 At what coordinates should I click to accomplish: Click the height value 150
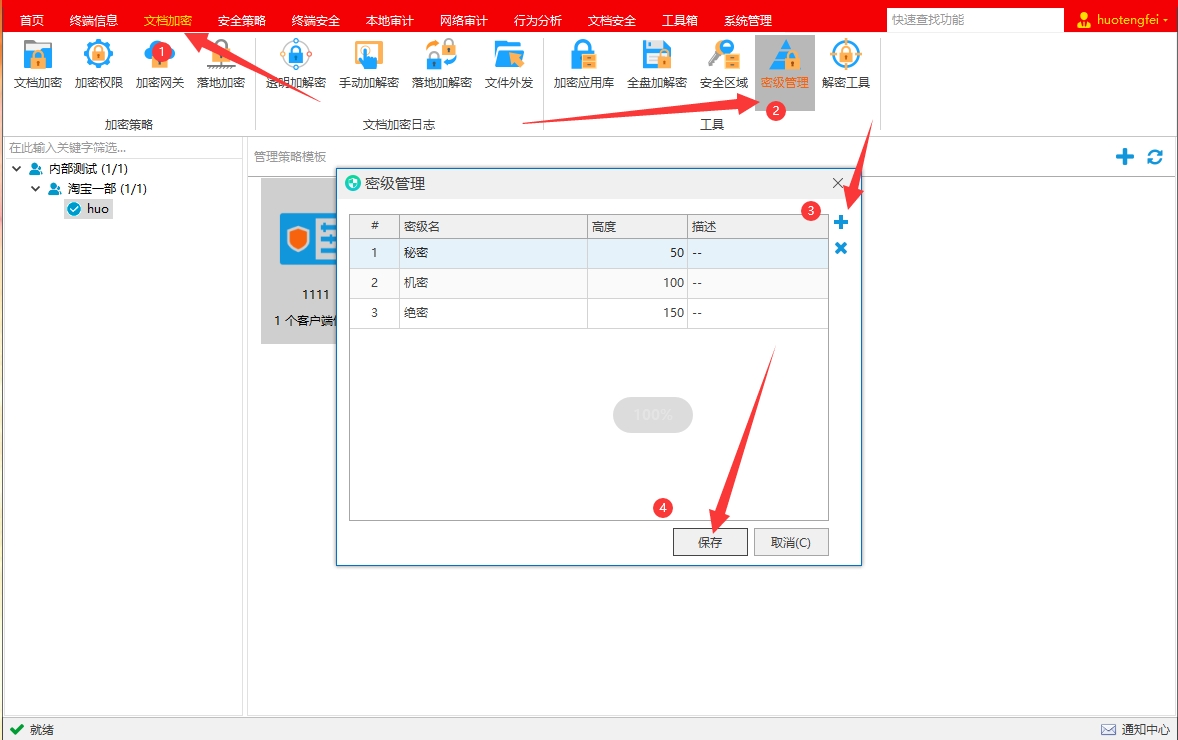(x=673, y=313)
